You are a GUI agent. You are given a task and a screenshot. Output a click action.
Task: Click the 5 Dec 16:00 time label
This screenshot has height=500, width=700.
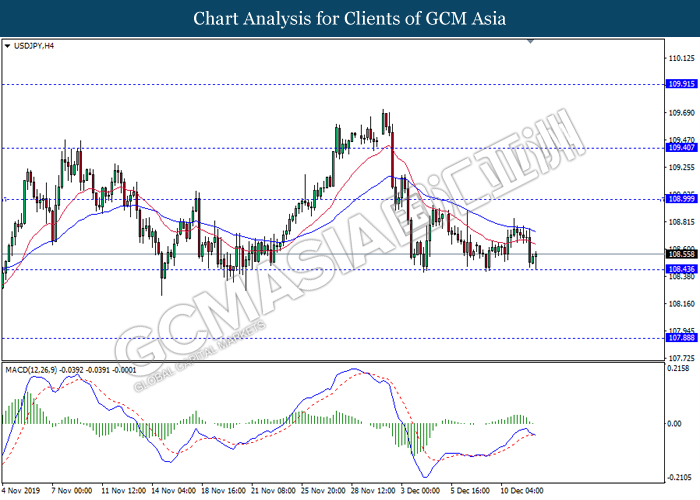470,491
